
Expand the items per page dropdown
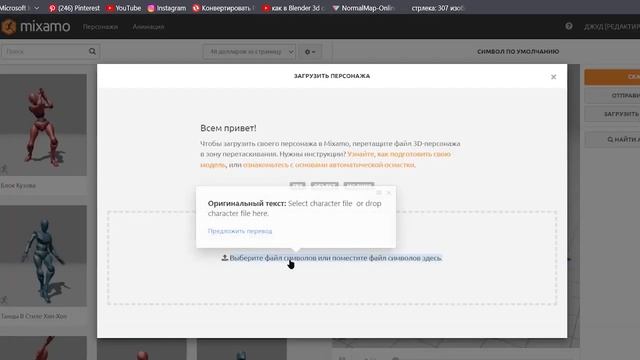pyautogui.click(x=249, y=52)
